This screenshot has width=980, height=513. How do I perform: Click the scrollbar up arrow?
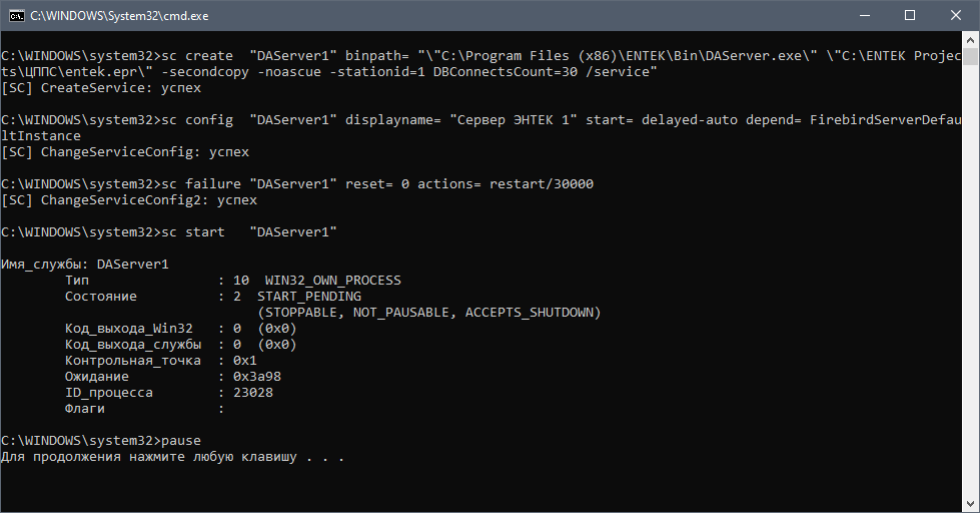pos(971,40)
